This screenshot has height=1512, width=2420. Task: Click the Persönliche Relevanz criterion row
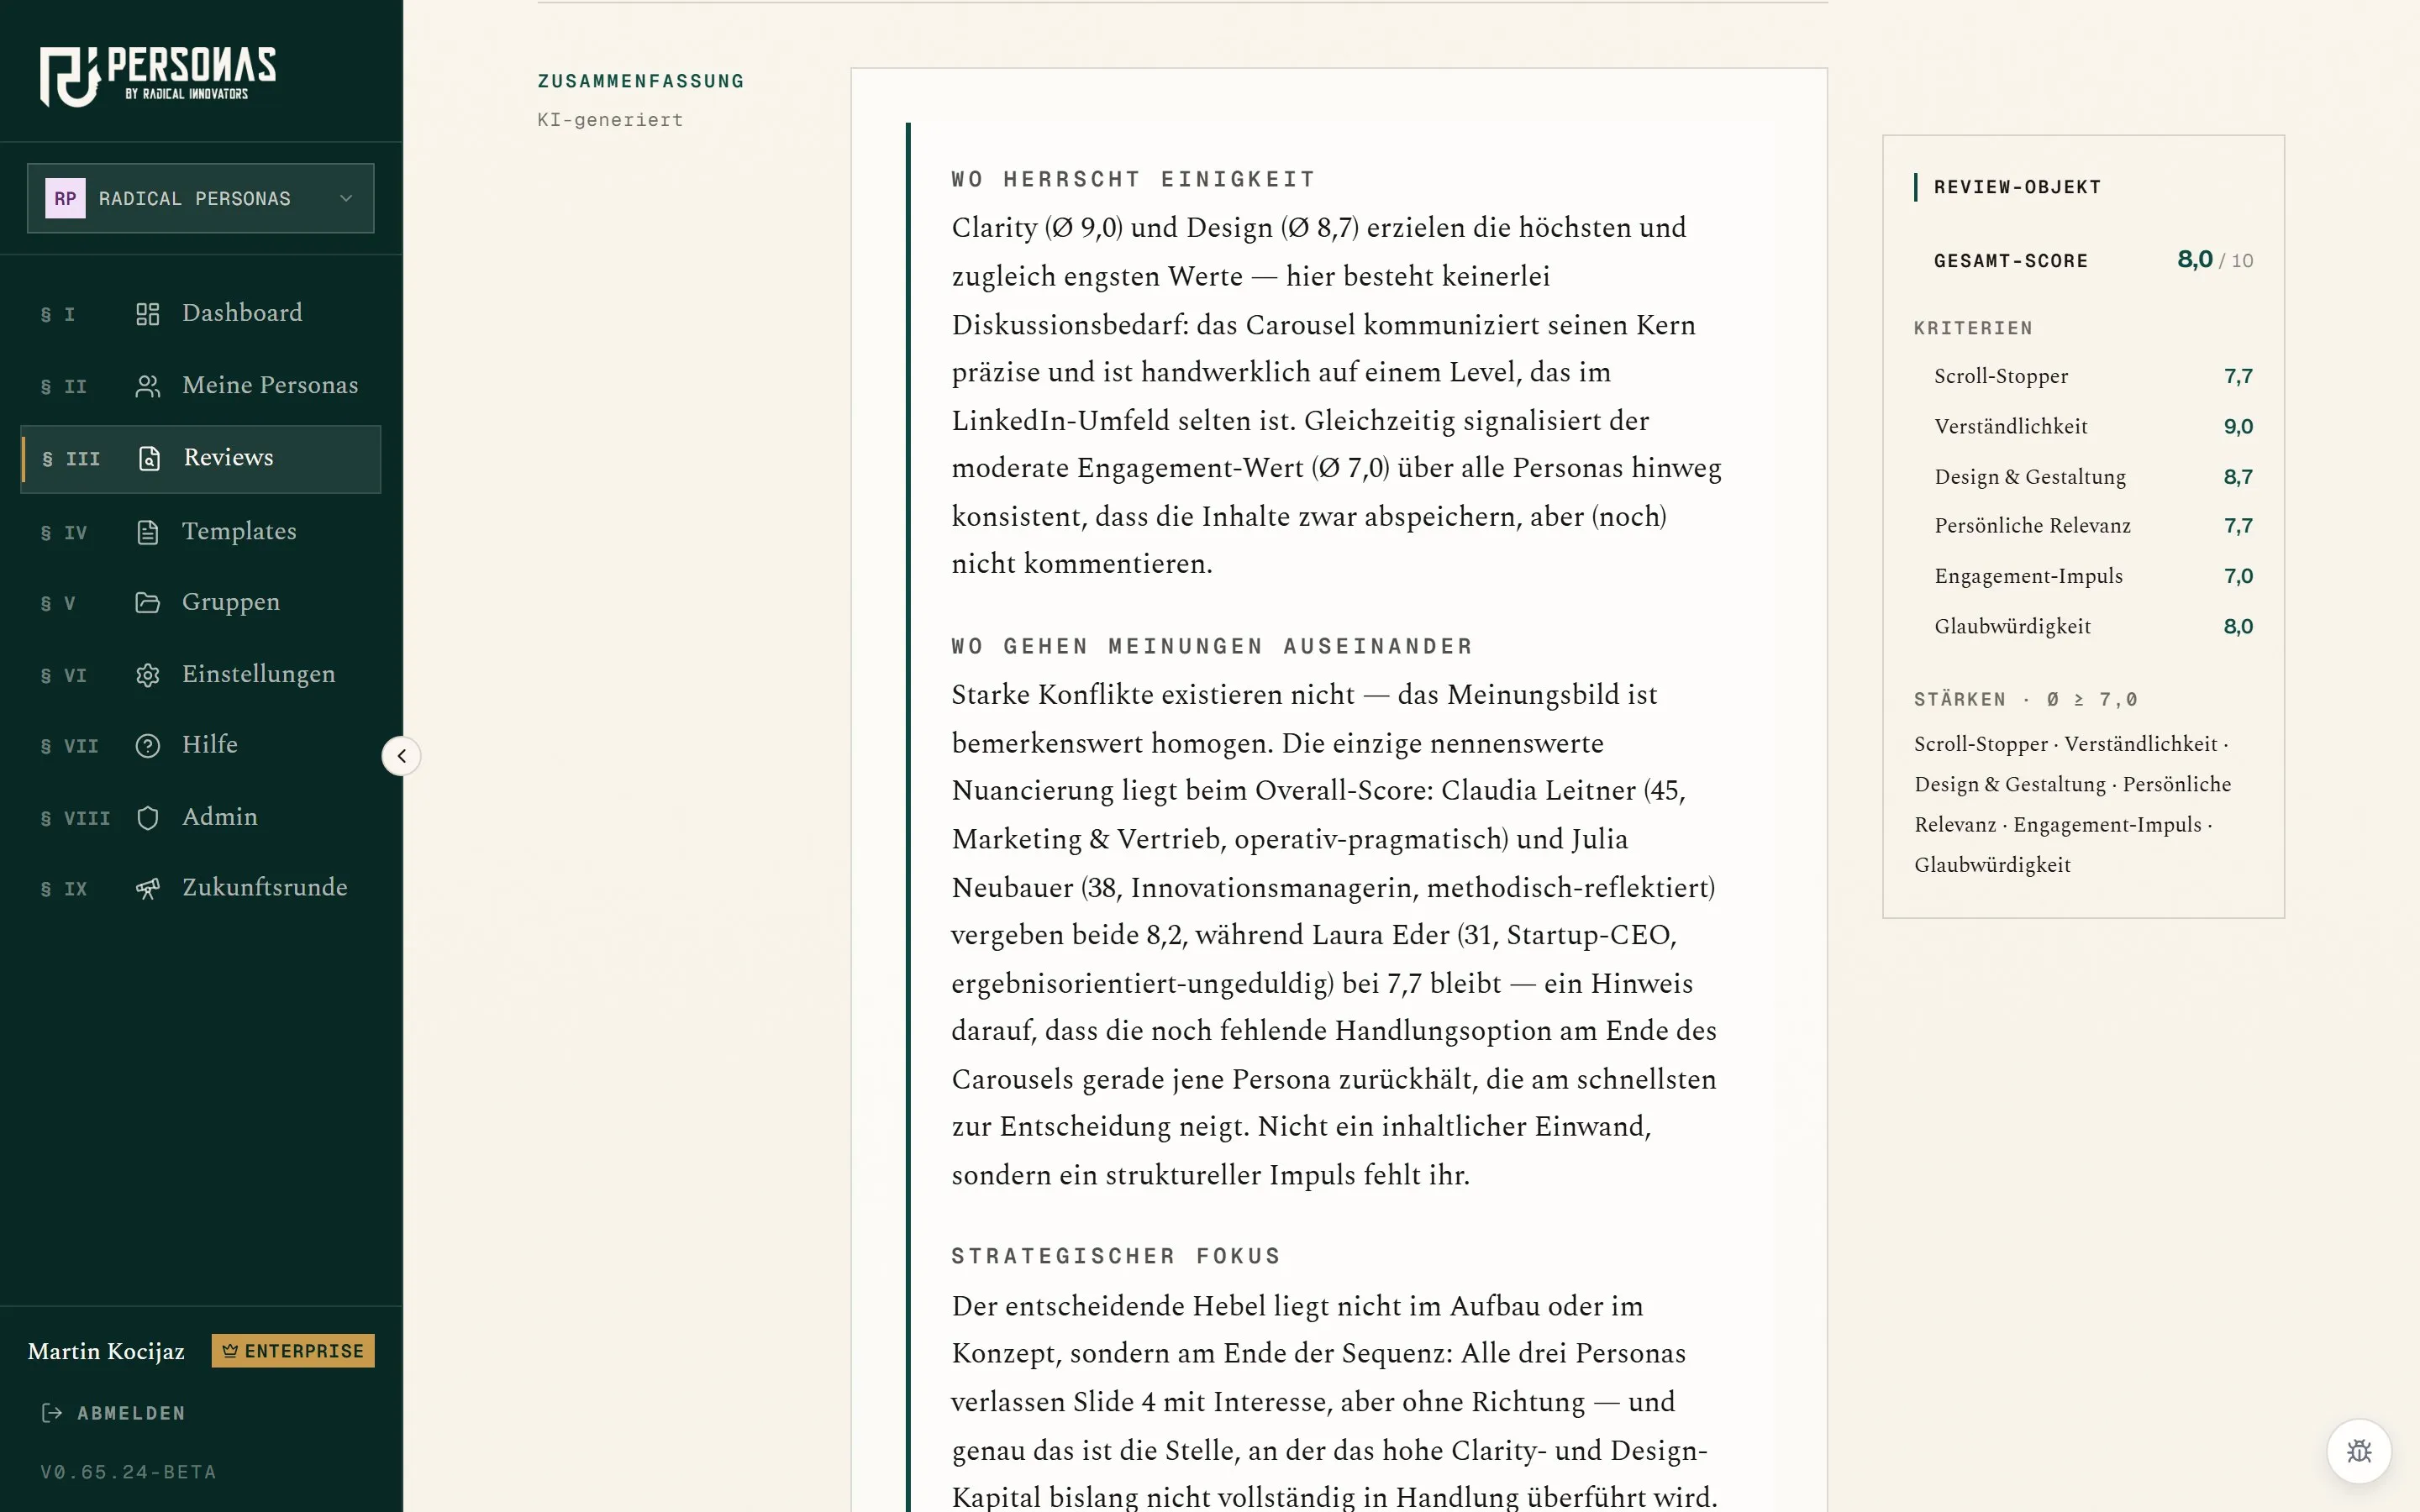2093,526
